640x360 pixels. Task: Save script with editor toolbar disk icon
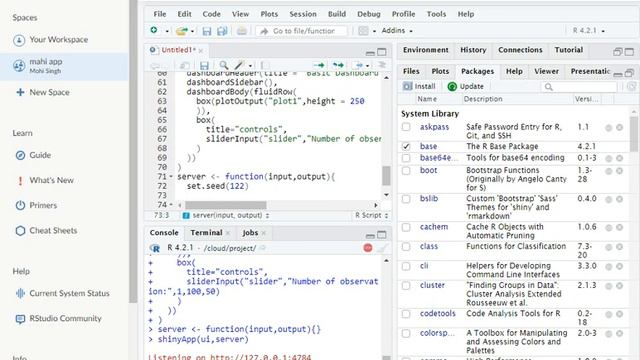pos(204,65)
